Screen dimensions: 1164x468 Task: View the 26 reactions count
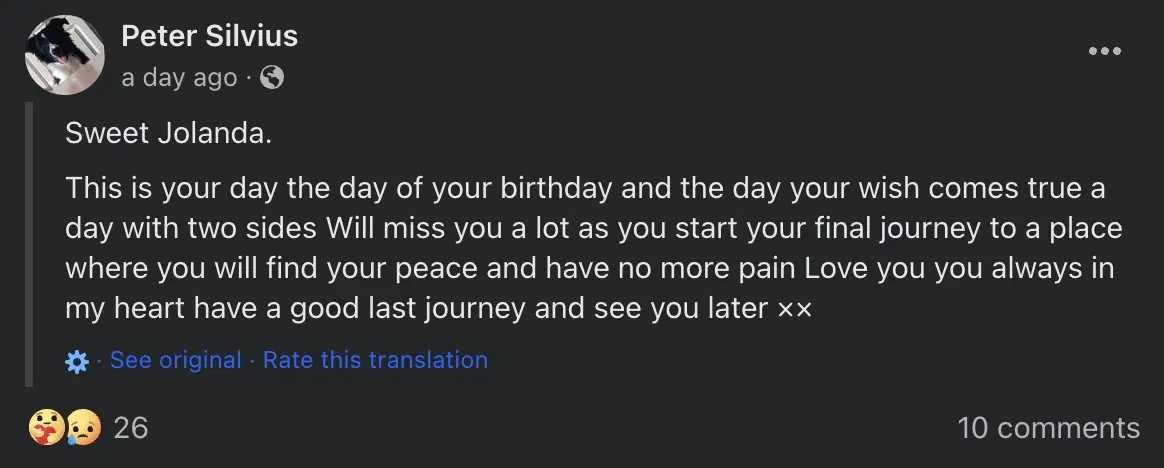[131, 428]
